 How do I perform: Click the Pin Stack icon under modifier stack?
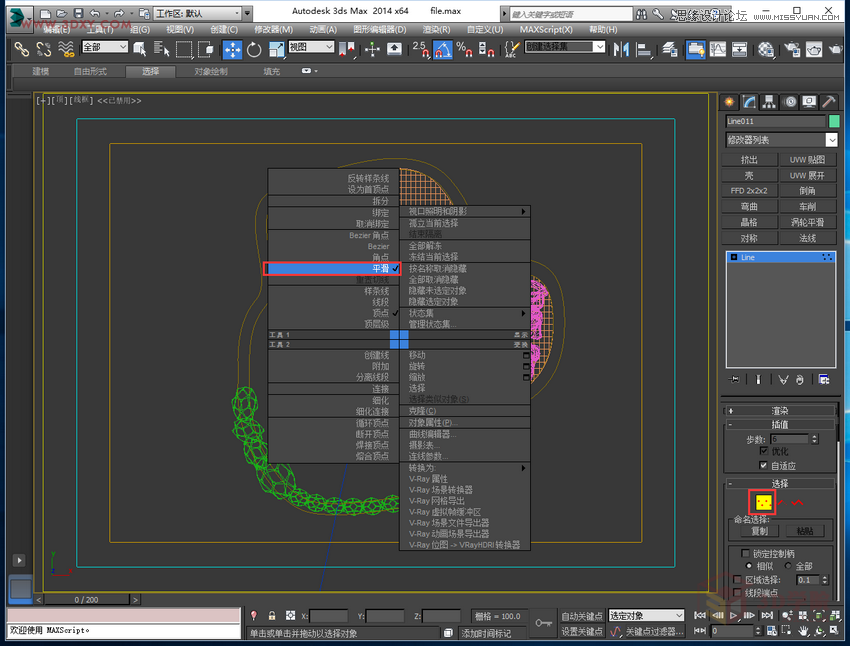[732, 379]
